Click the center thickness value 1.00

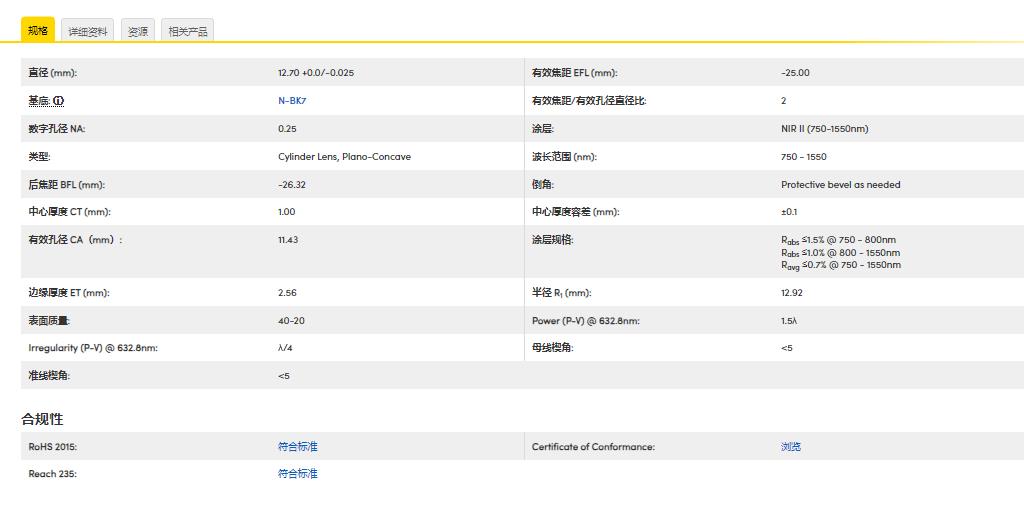click(x=287, y=212)
